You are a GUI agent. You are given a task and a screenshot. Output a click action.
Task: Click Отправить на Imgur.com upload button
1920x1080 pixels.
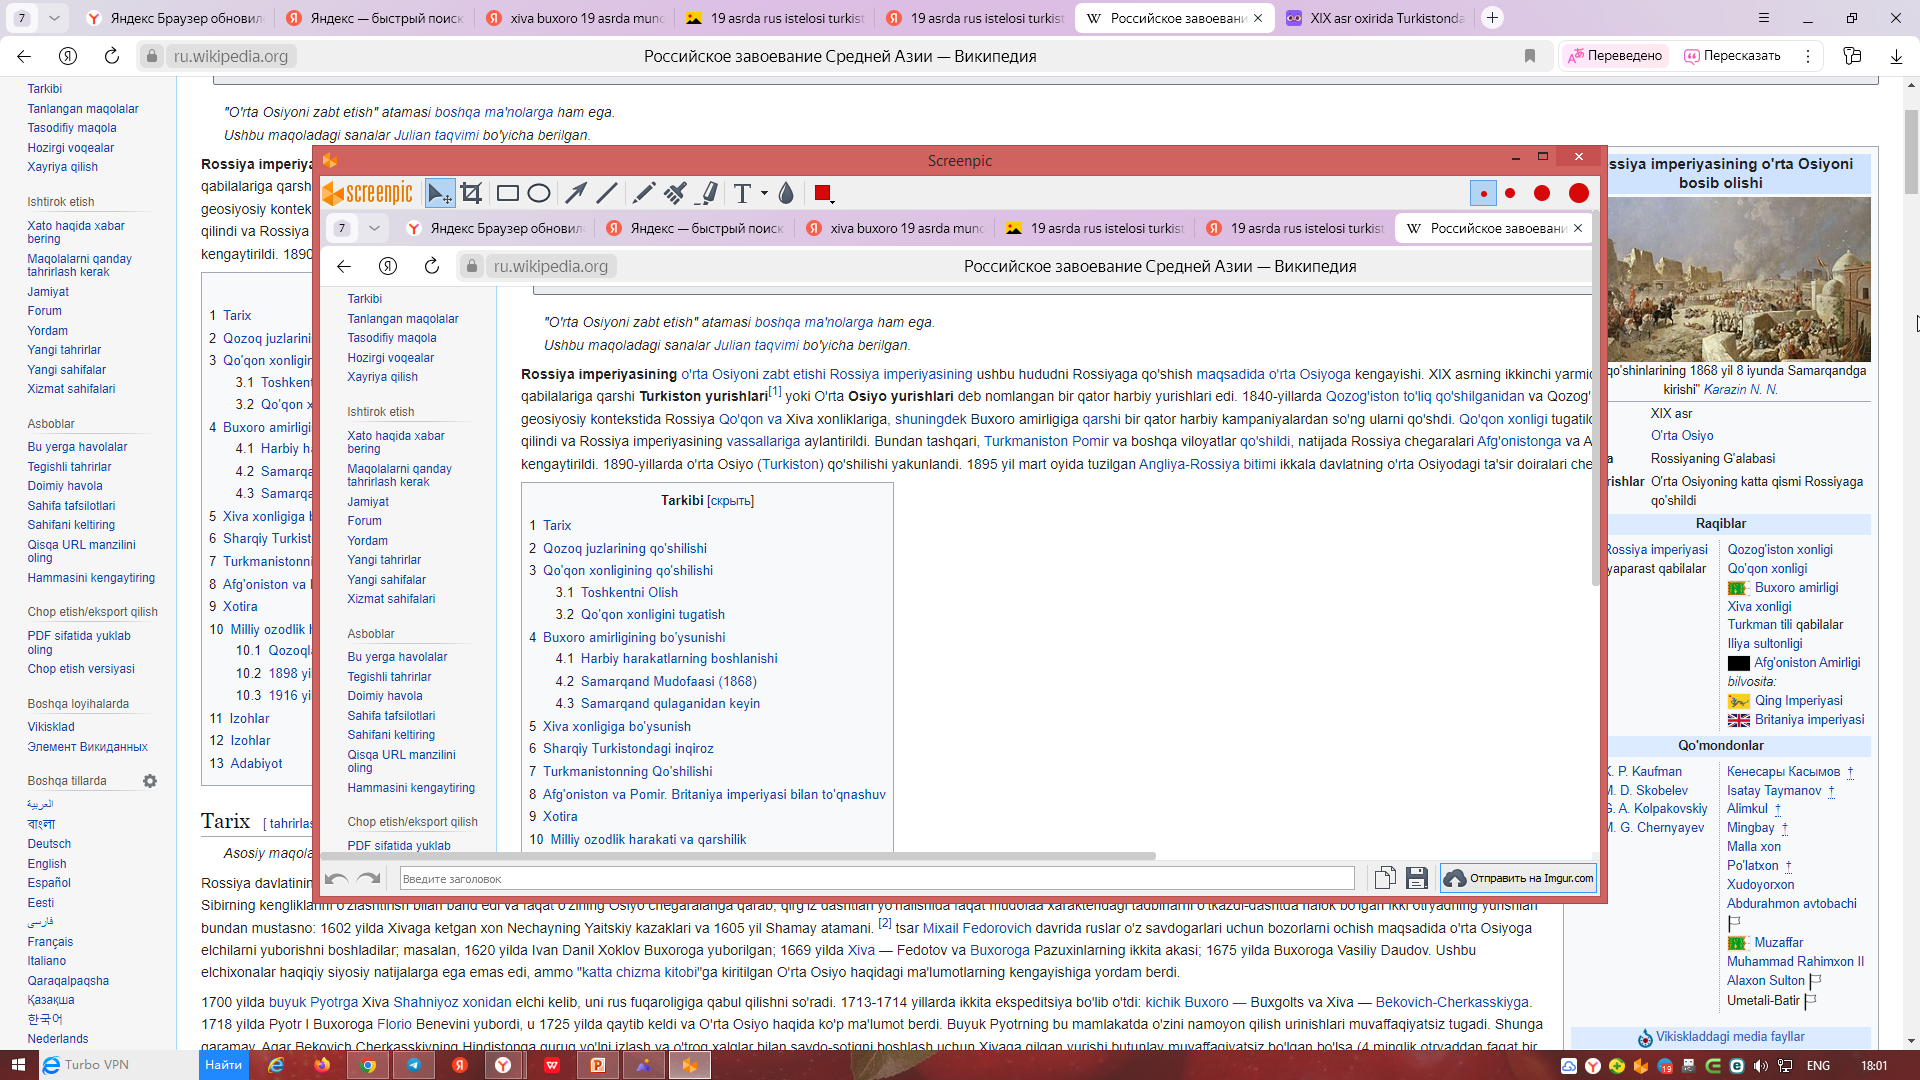[x=1518, y=878]
